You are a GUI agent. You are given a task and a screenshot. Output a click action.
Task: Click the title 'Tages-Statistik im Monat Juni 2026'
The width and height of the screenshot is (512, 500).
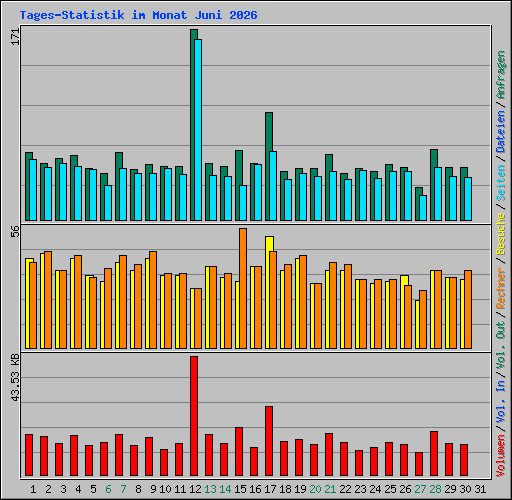(138, 15)
